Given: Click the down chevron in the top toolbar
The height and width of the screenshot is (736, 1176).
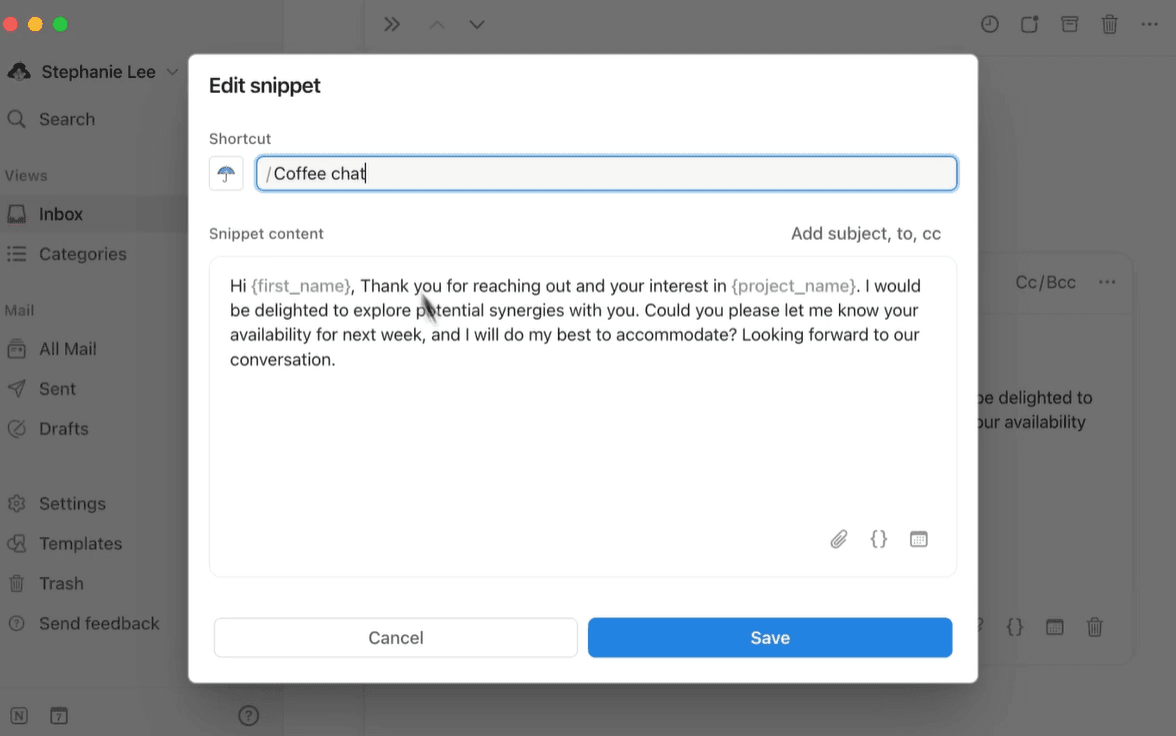Looking at the screenshot, I should click(476, 24).
